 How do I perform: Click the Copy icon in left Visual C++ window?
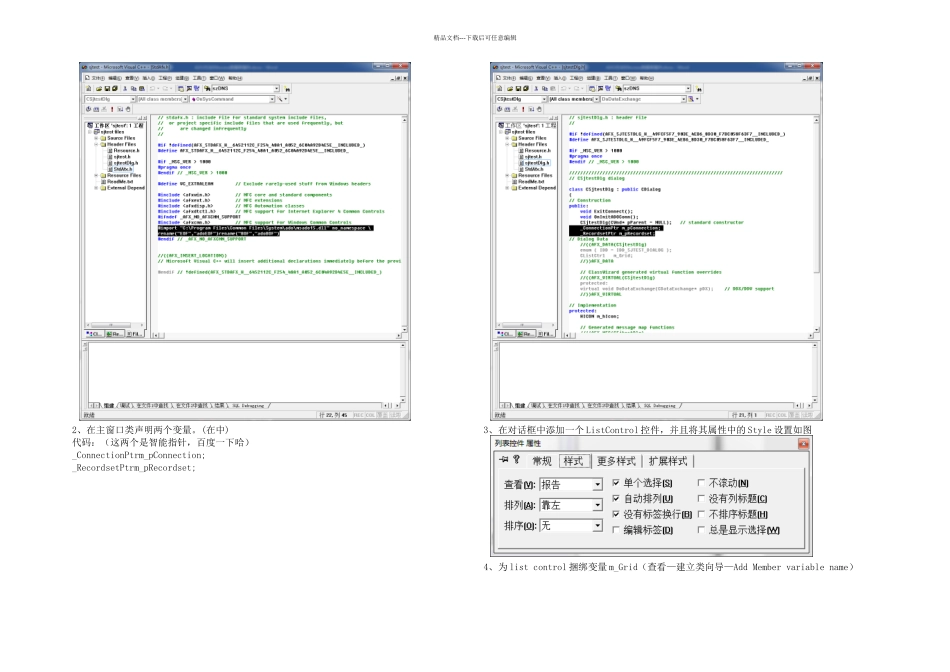[133, 88]
